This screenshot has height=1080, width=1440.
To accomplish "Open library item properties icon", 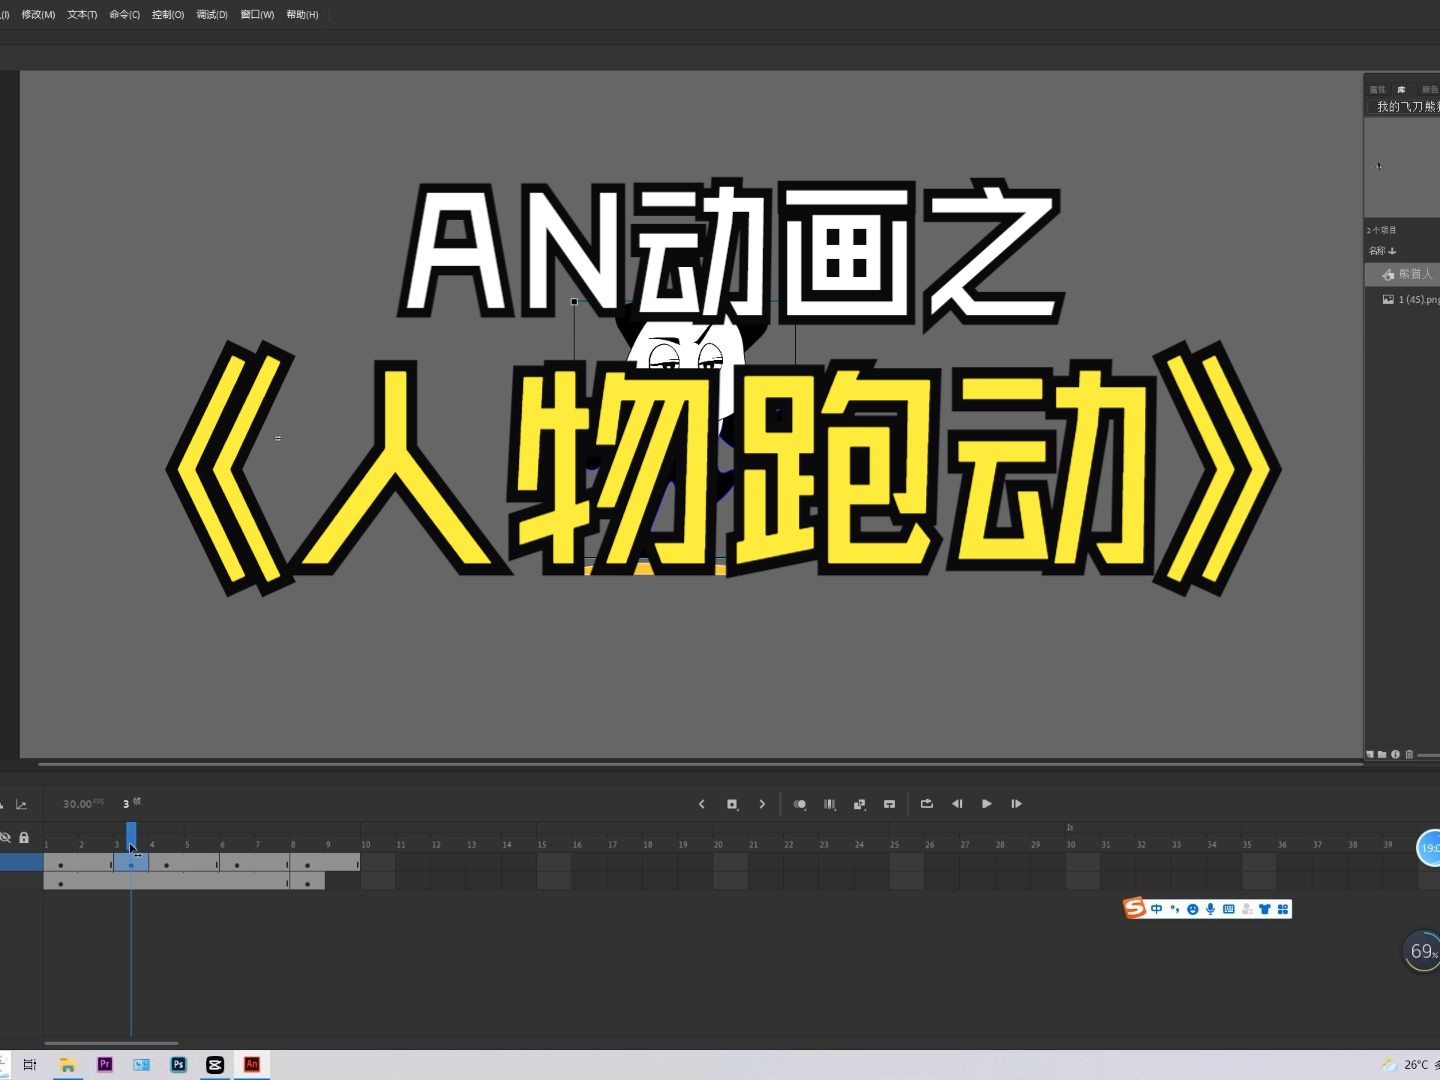I will coord(1395,754).
